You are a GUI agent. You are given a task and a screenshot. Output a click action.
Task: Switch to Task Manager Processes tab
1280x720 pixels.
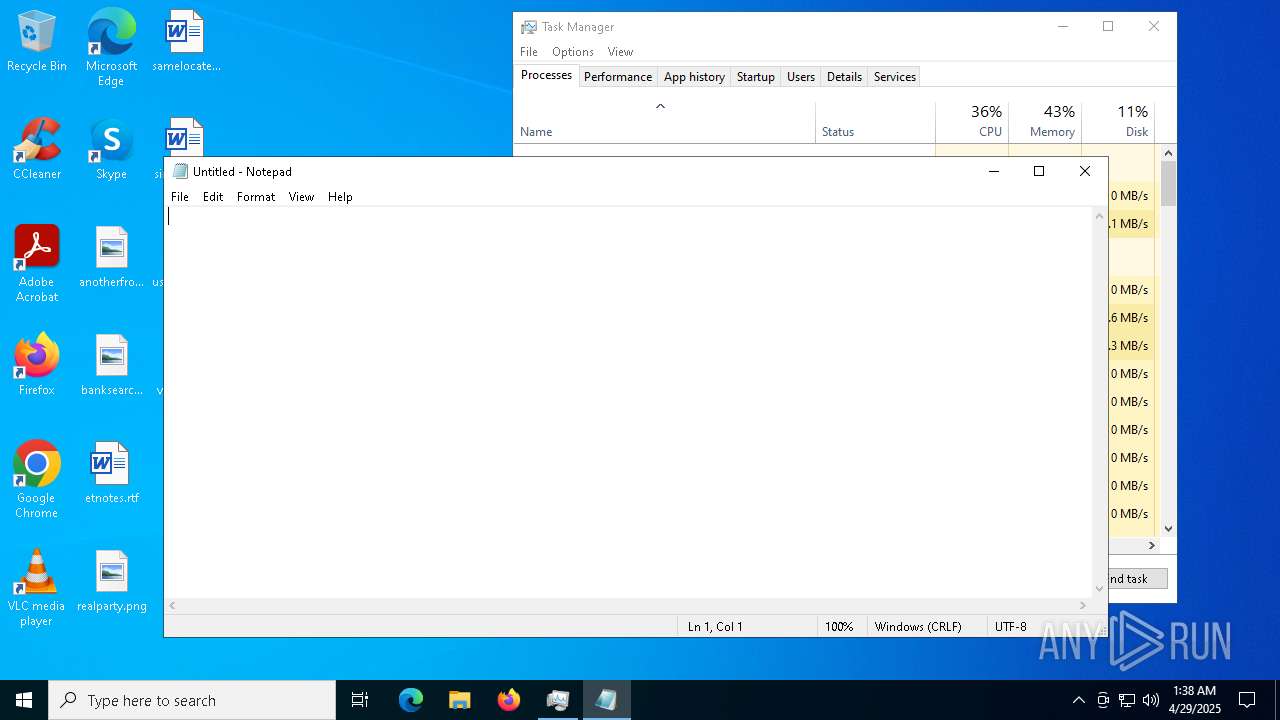coord(546,75)
